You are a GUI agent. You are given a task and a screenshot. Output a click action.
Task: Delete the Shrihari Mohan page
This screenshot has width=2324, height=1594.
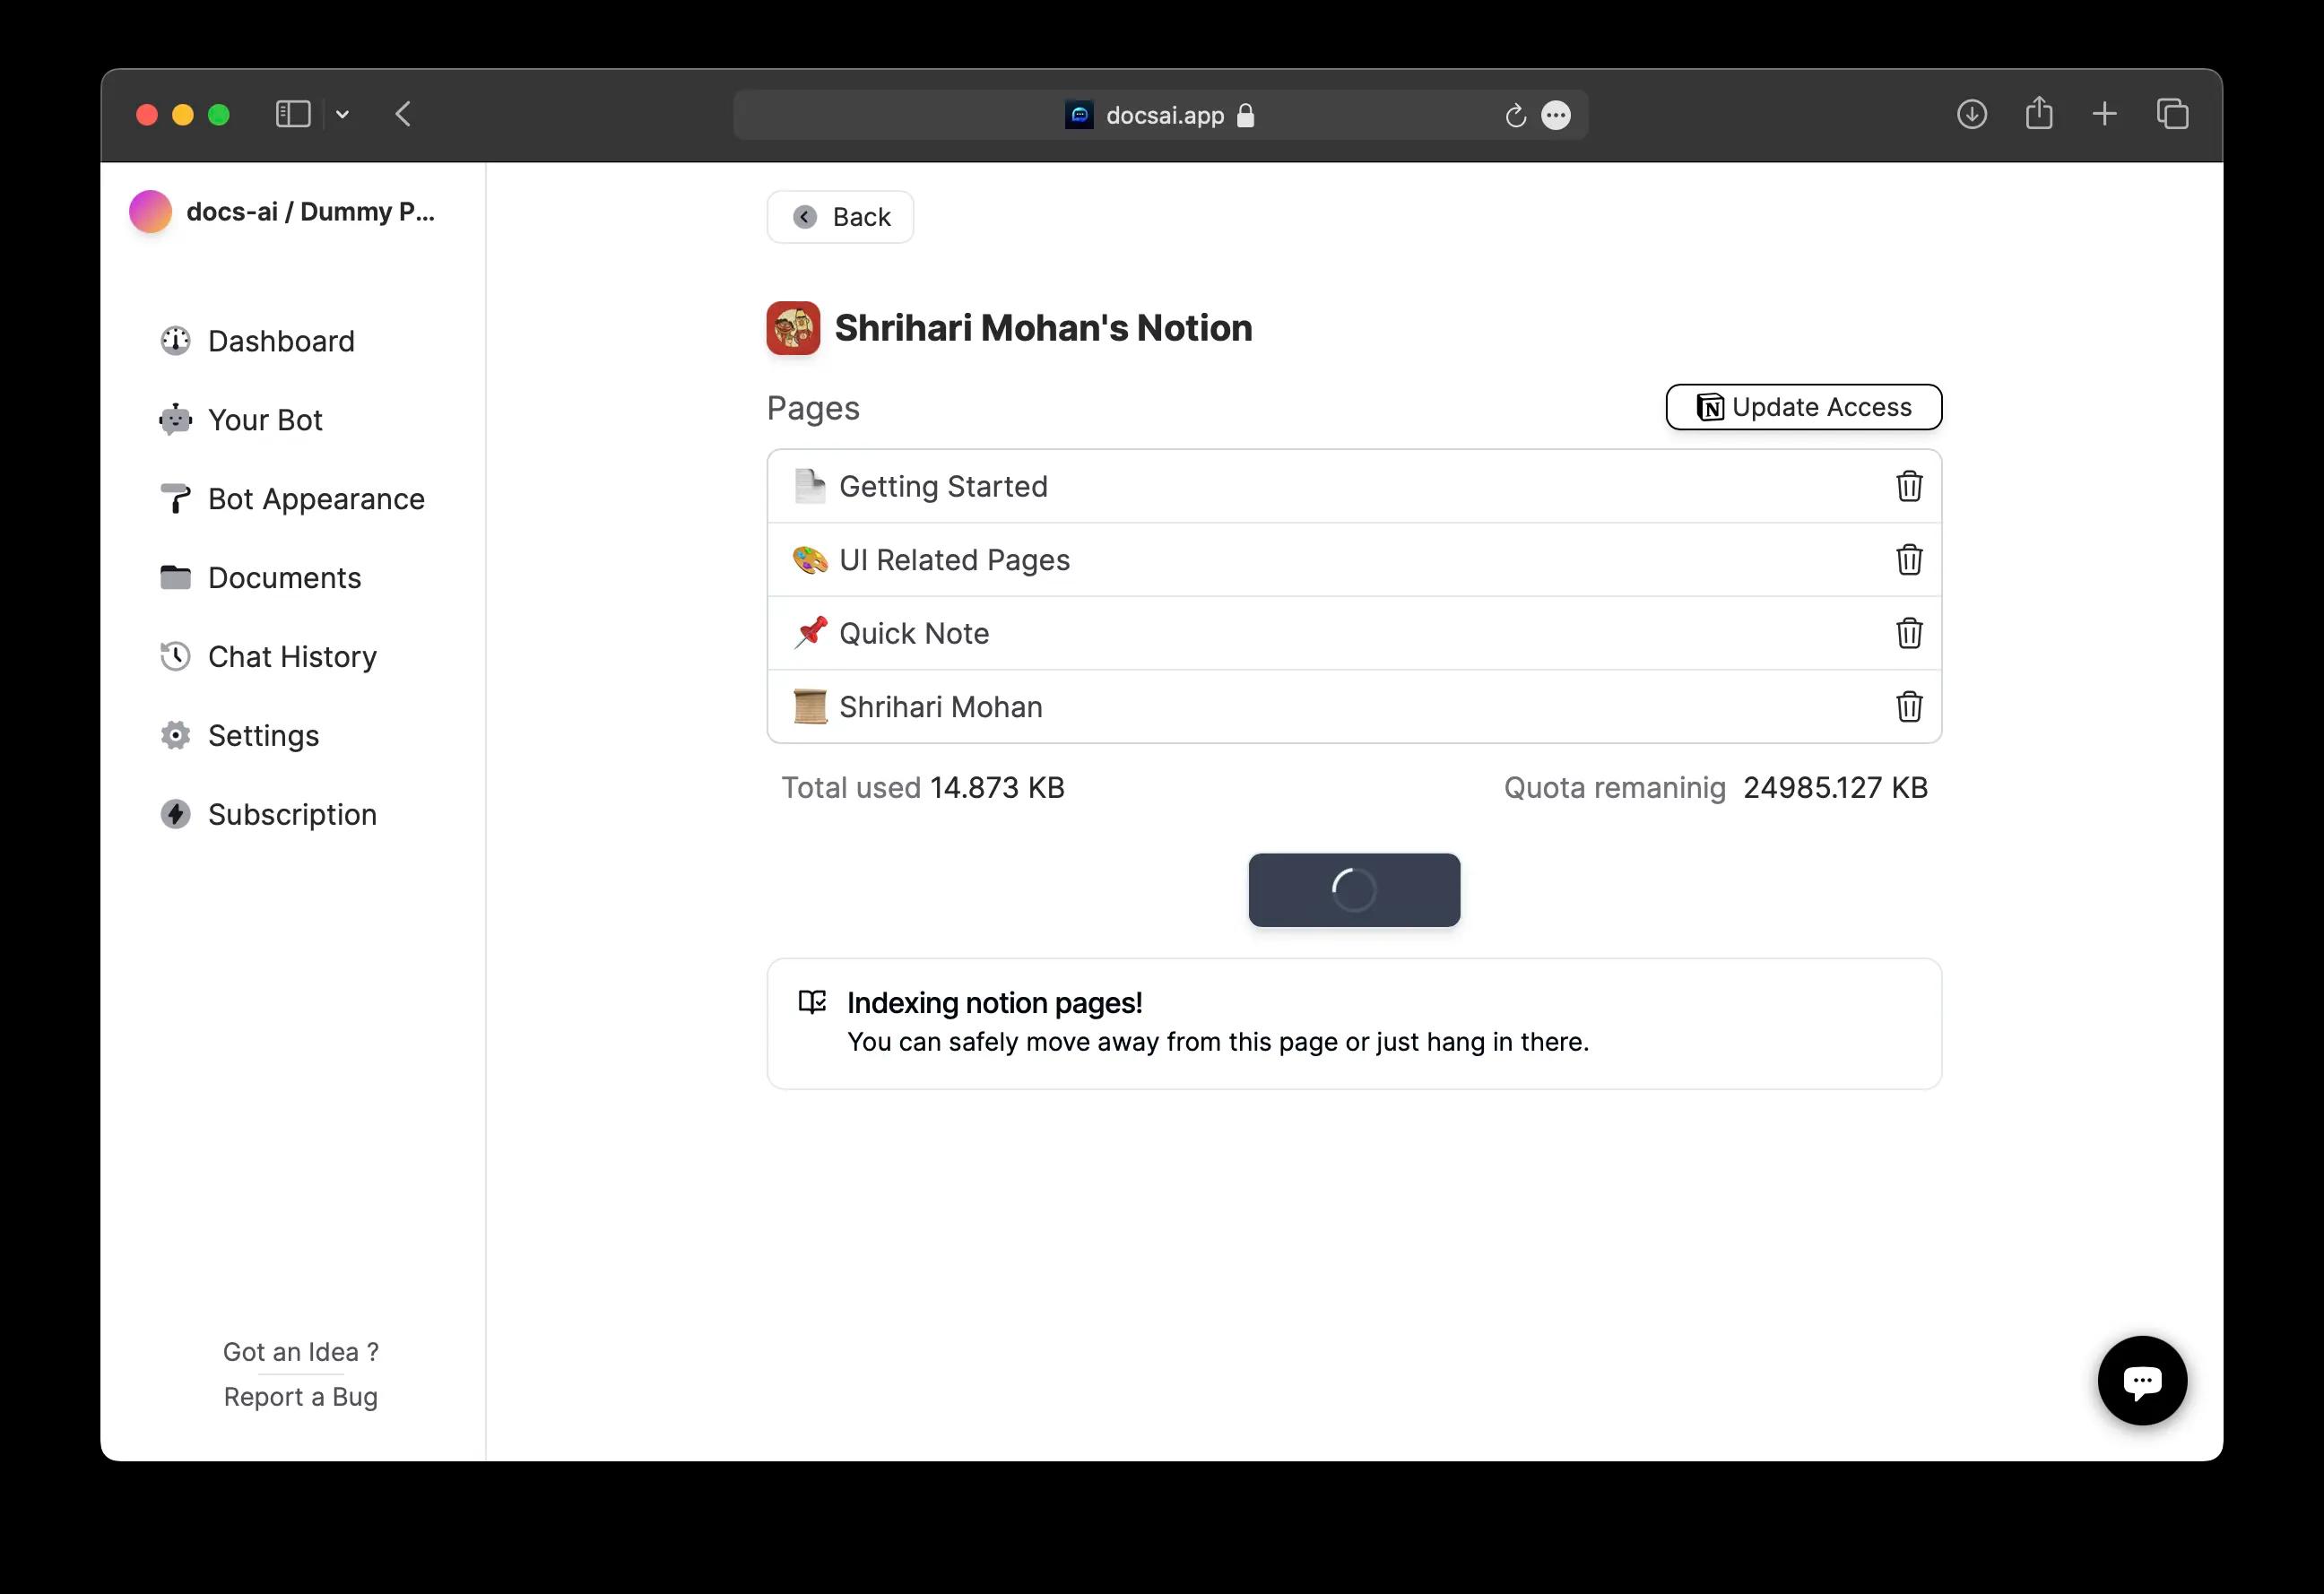pyautogui.click(x=1909, y=707)
